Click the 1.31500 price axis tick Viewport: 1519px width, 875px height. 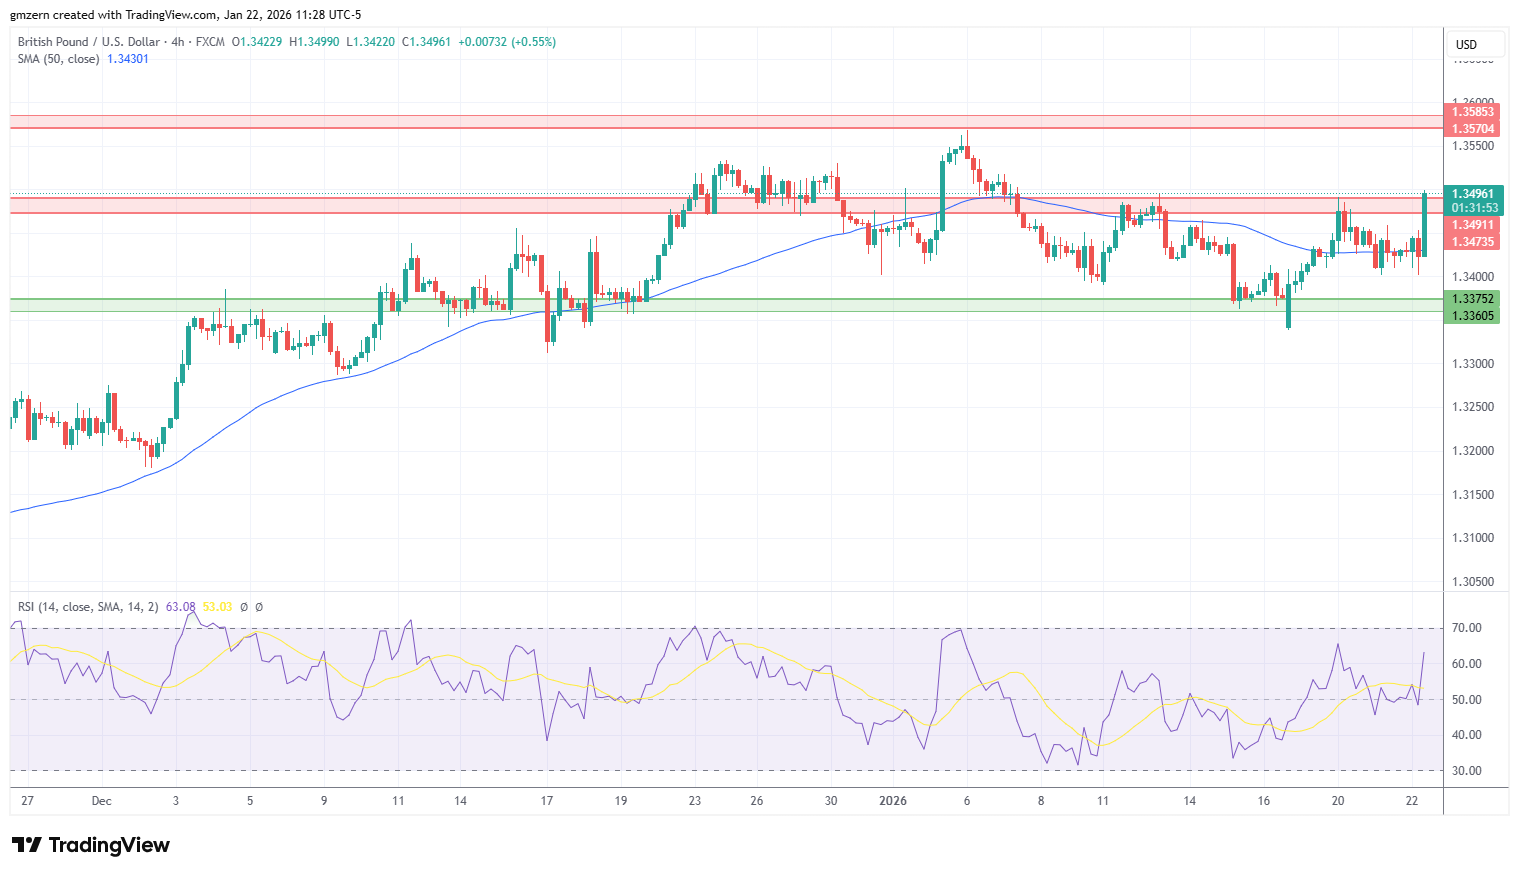click(x=1473, y=495)
